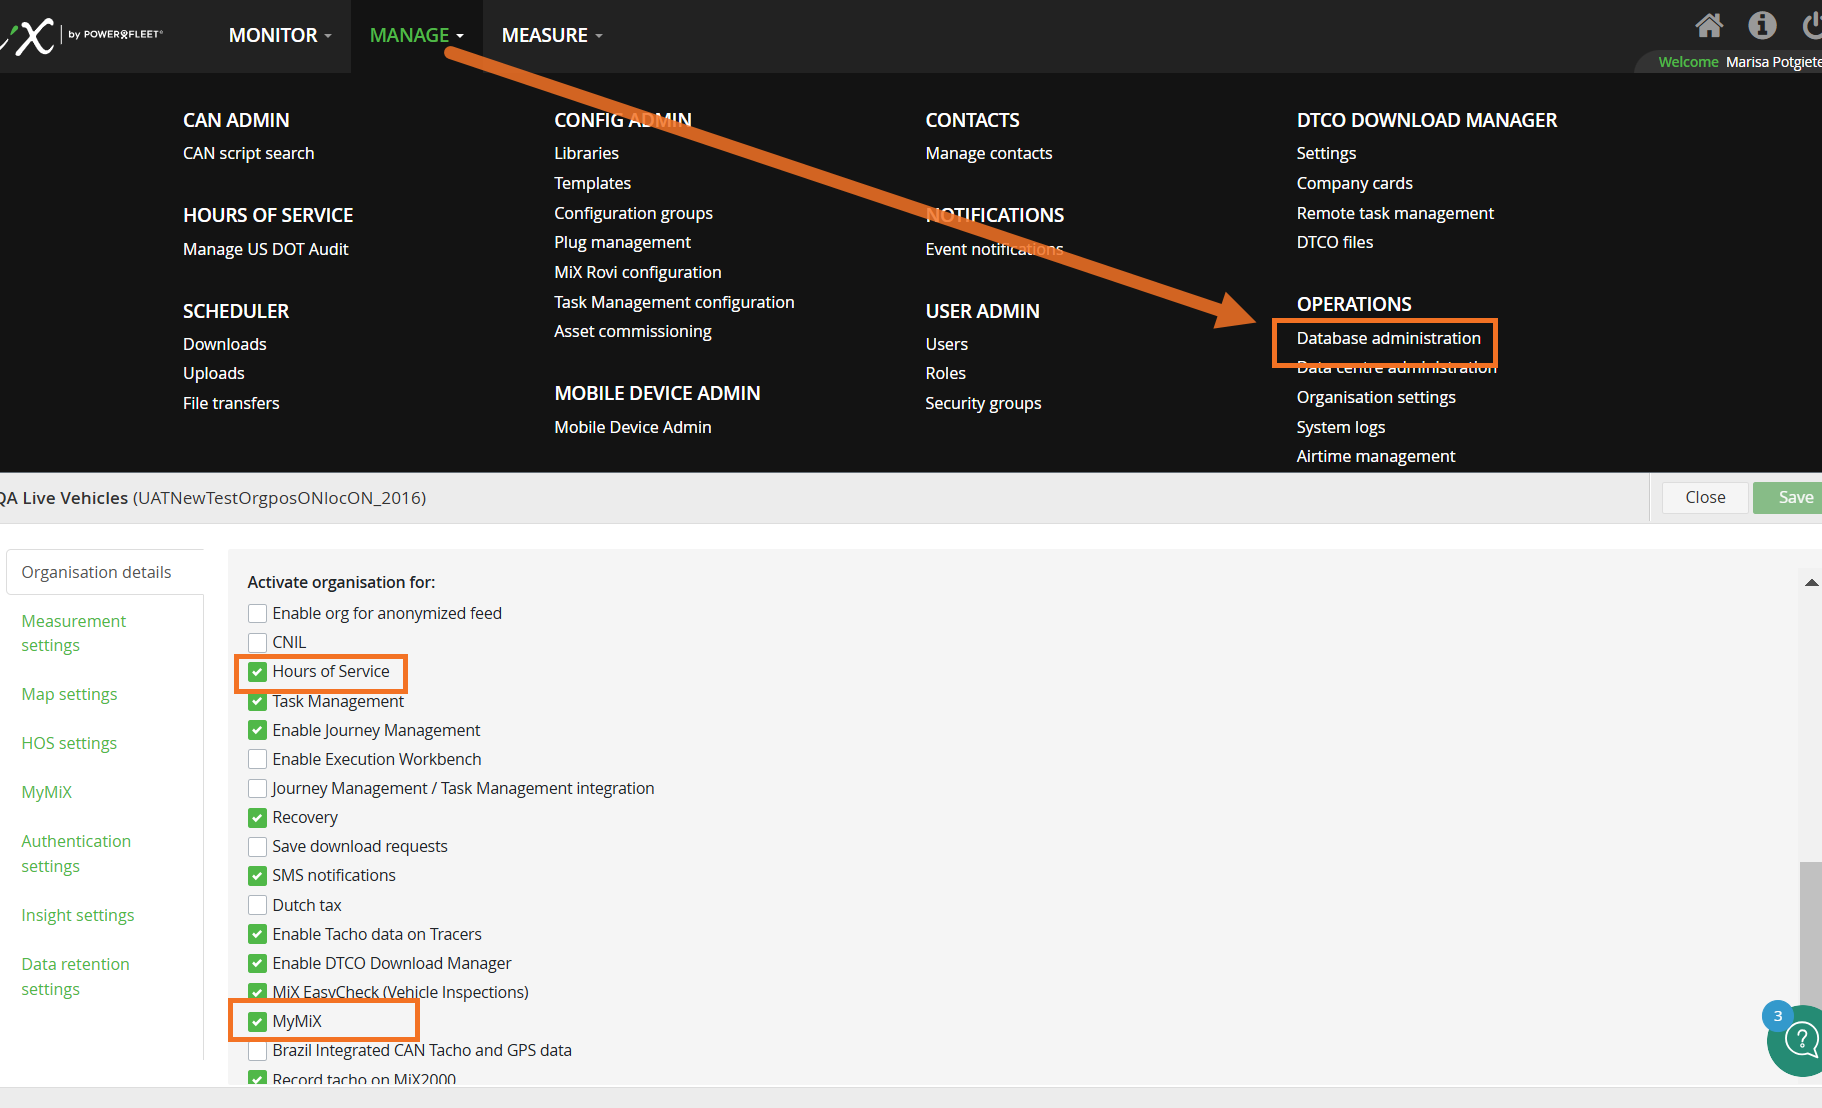
Task: Open Data retention settings tab
Action: pyautogui.click(x=75, y=976)
